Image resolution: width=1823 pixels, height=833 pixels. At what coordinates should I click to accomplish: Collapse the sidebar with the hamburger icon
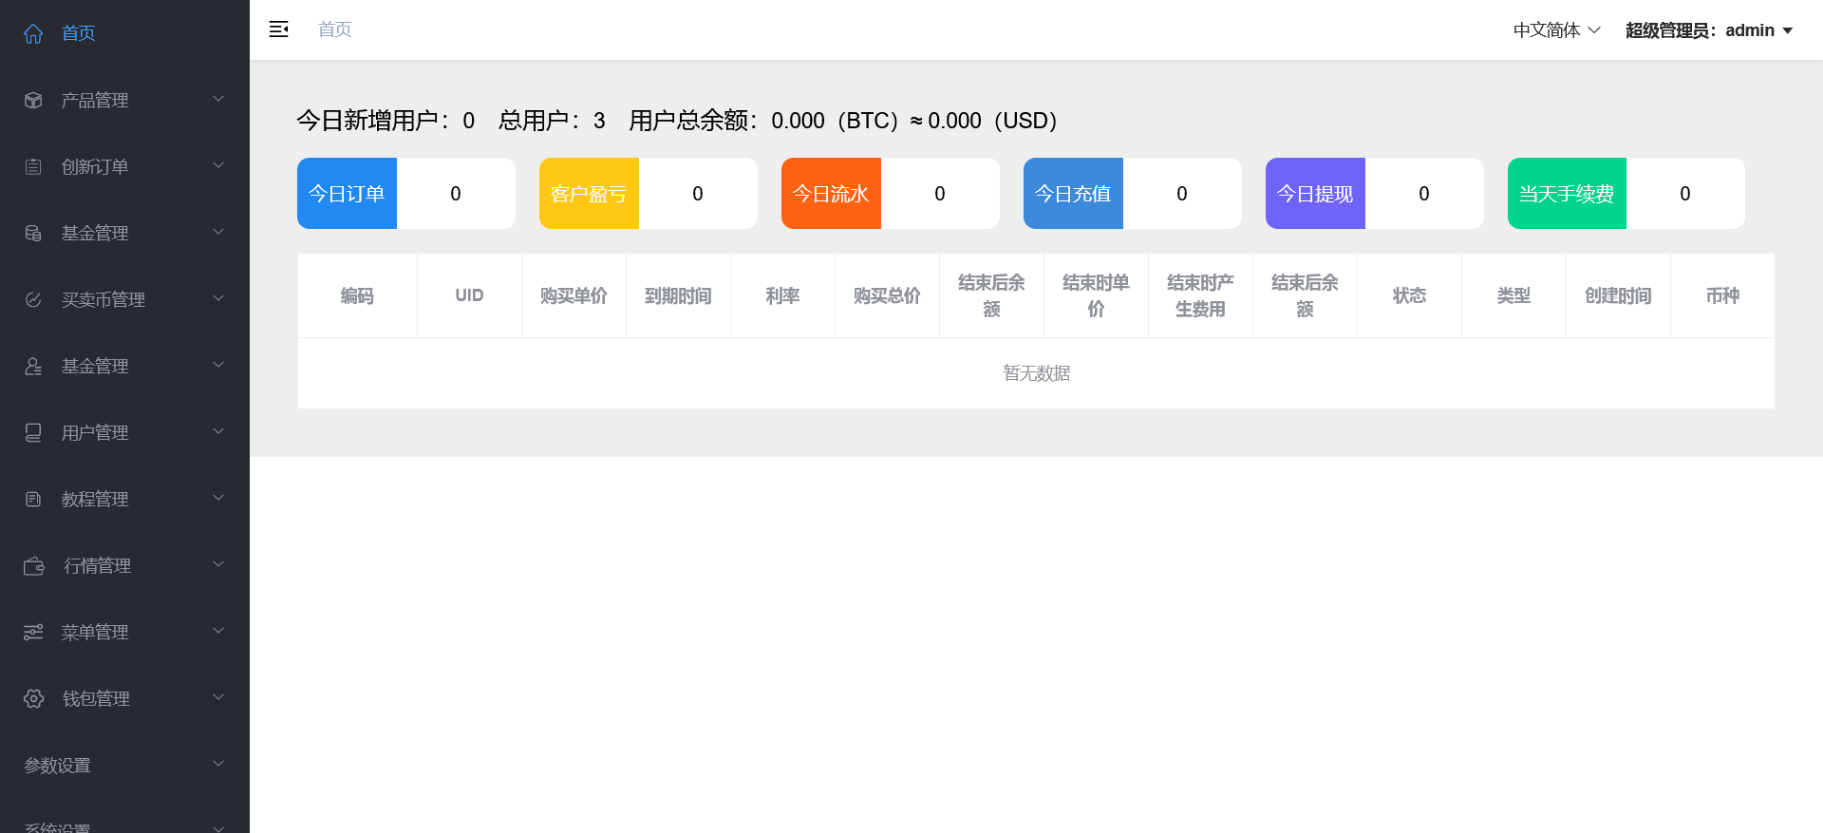[279, 29]
